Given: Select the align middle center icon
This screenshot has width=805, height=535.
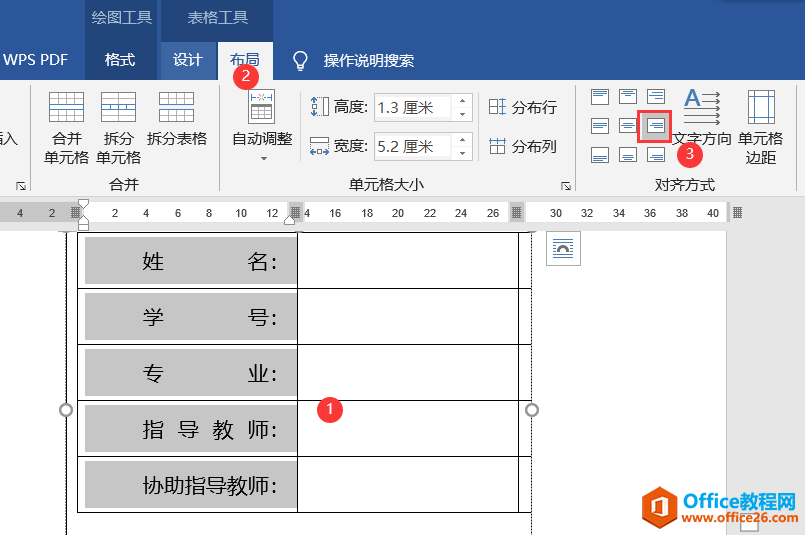Looking at the screenshot, I should click(627, 126).
